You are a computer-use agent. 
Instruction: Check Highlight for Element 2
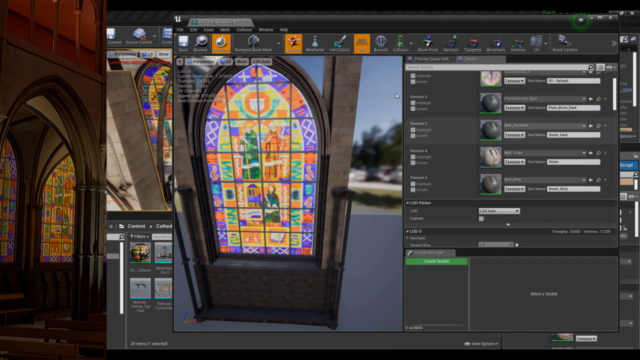coord(413,103)
